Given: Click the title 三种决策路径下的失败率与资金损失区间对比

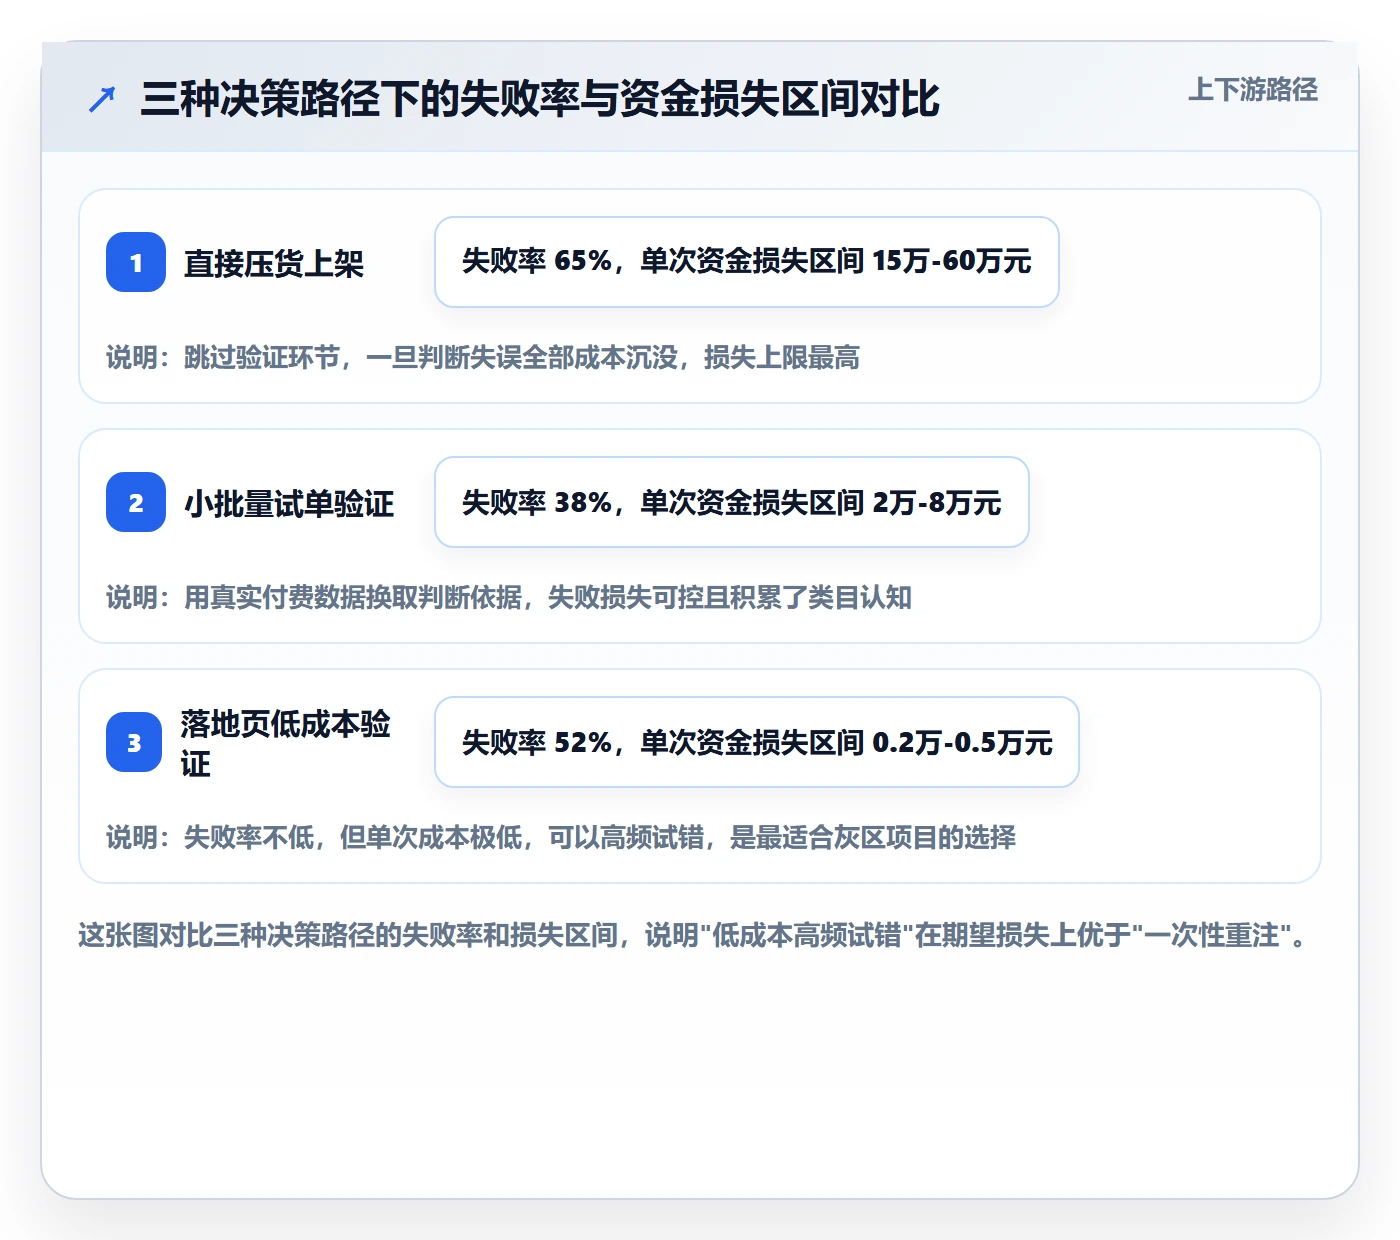Looking at the screenshot, I should pos(540,99).
